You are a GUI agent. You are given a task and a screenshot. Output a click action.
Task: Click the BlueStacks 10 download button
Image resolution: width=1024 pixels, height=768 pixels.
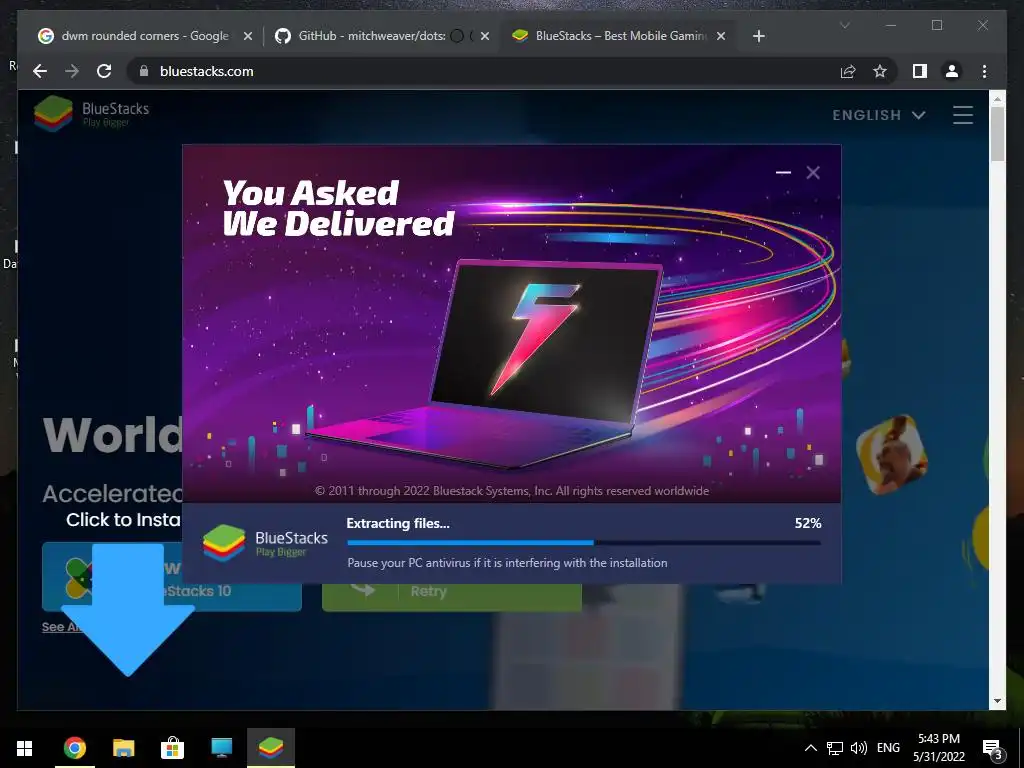click(172, 578)
